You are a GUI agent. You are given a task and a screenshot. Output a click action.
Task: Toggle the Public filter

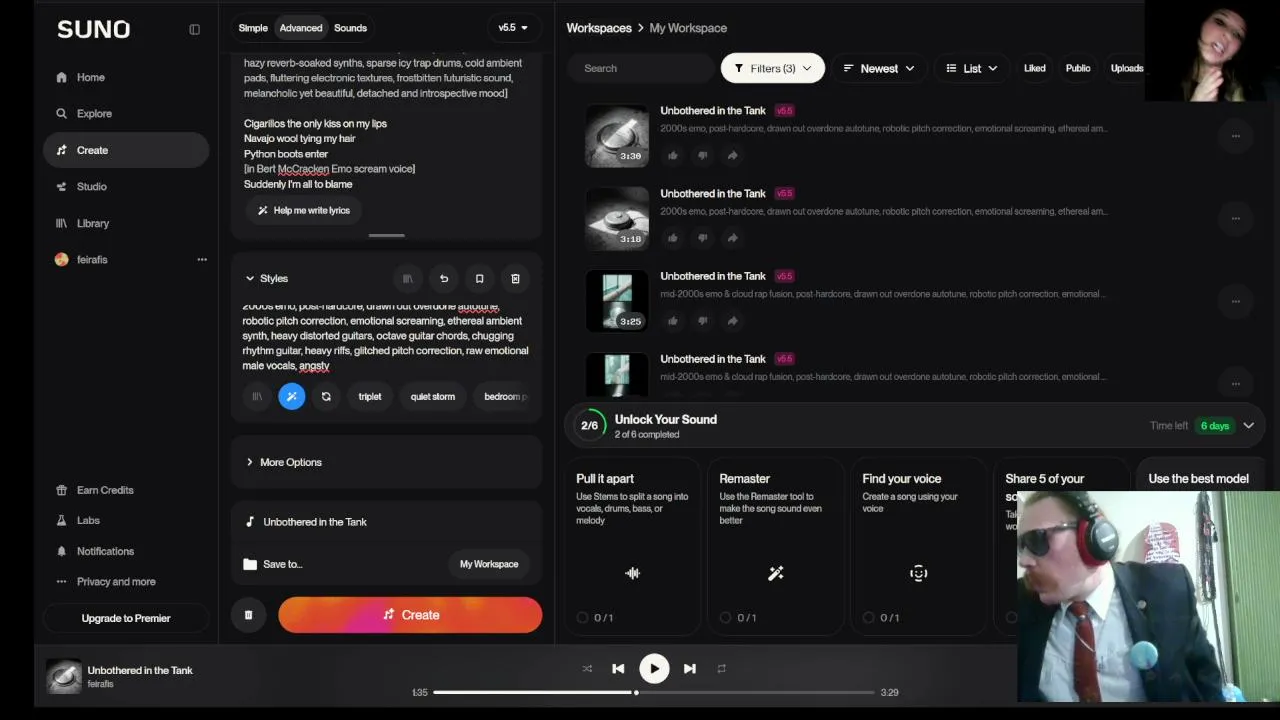click(1078, 68)
